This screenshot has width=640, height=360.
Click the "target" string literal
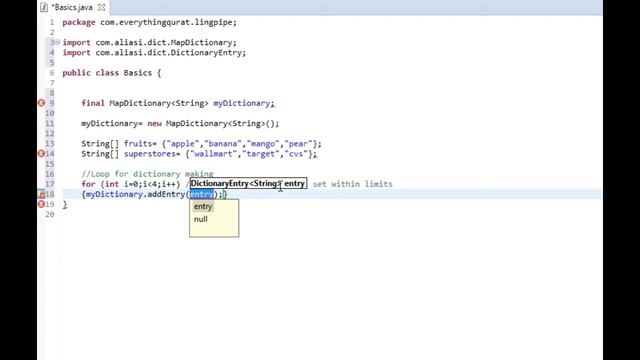tap(260, 154)
